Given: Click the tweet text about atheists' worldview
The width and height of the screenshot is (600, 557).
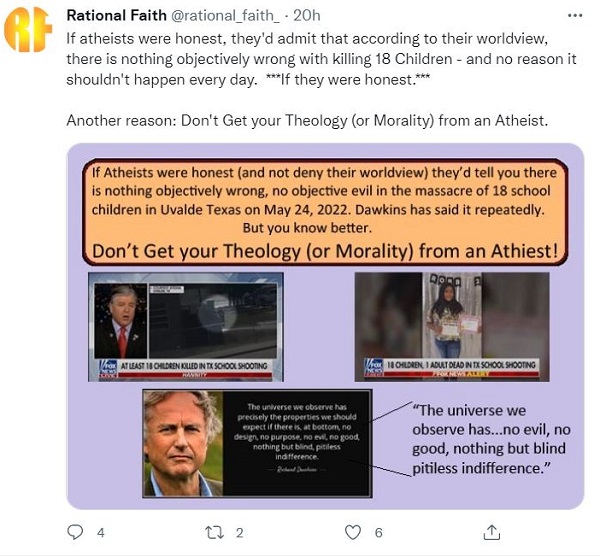Looking at the screenshot, I should (321, 59).
